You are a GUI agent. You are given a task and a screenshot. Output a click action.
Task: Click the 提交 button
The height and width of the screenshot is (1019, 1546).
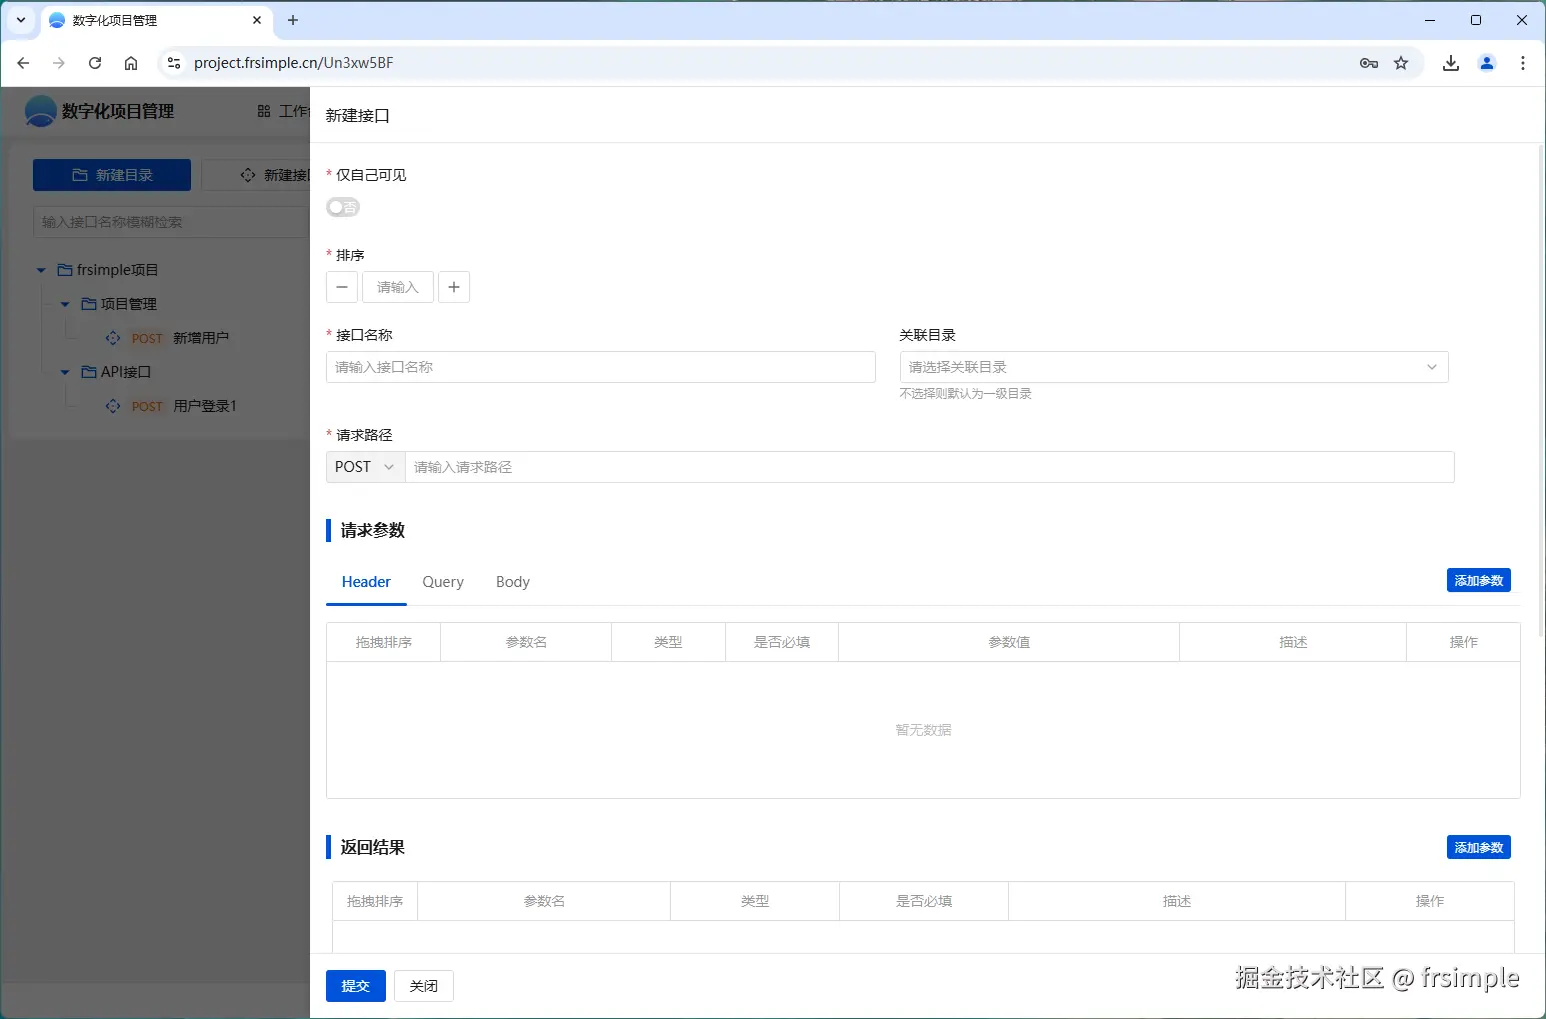[x=355, y=985]
